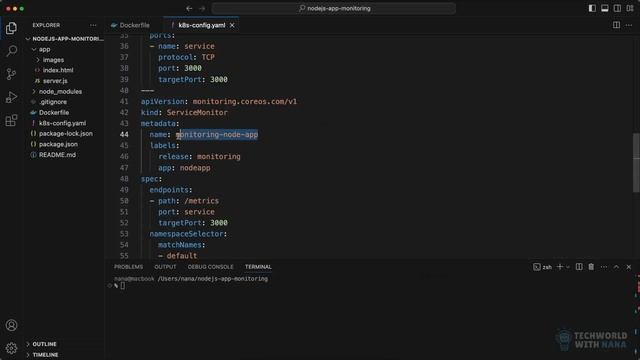Screen dimensions: 640x360
Task: Switch to the Output panel tab
Action: [x=165, y=267]
